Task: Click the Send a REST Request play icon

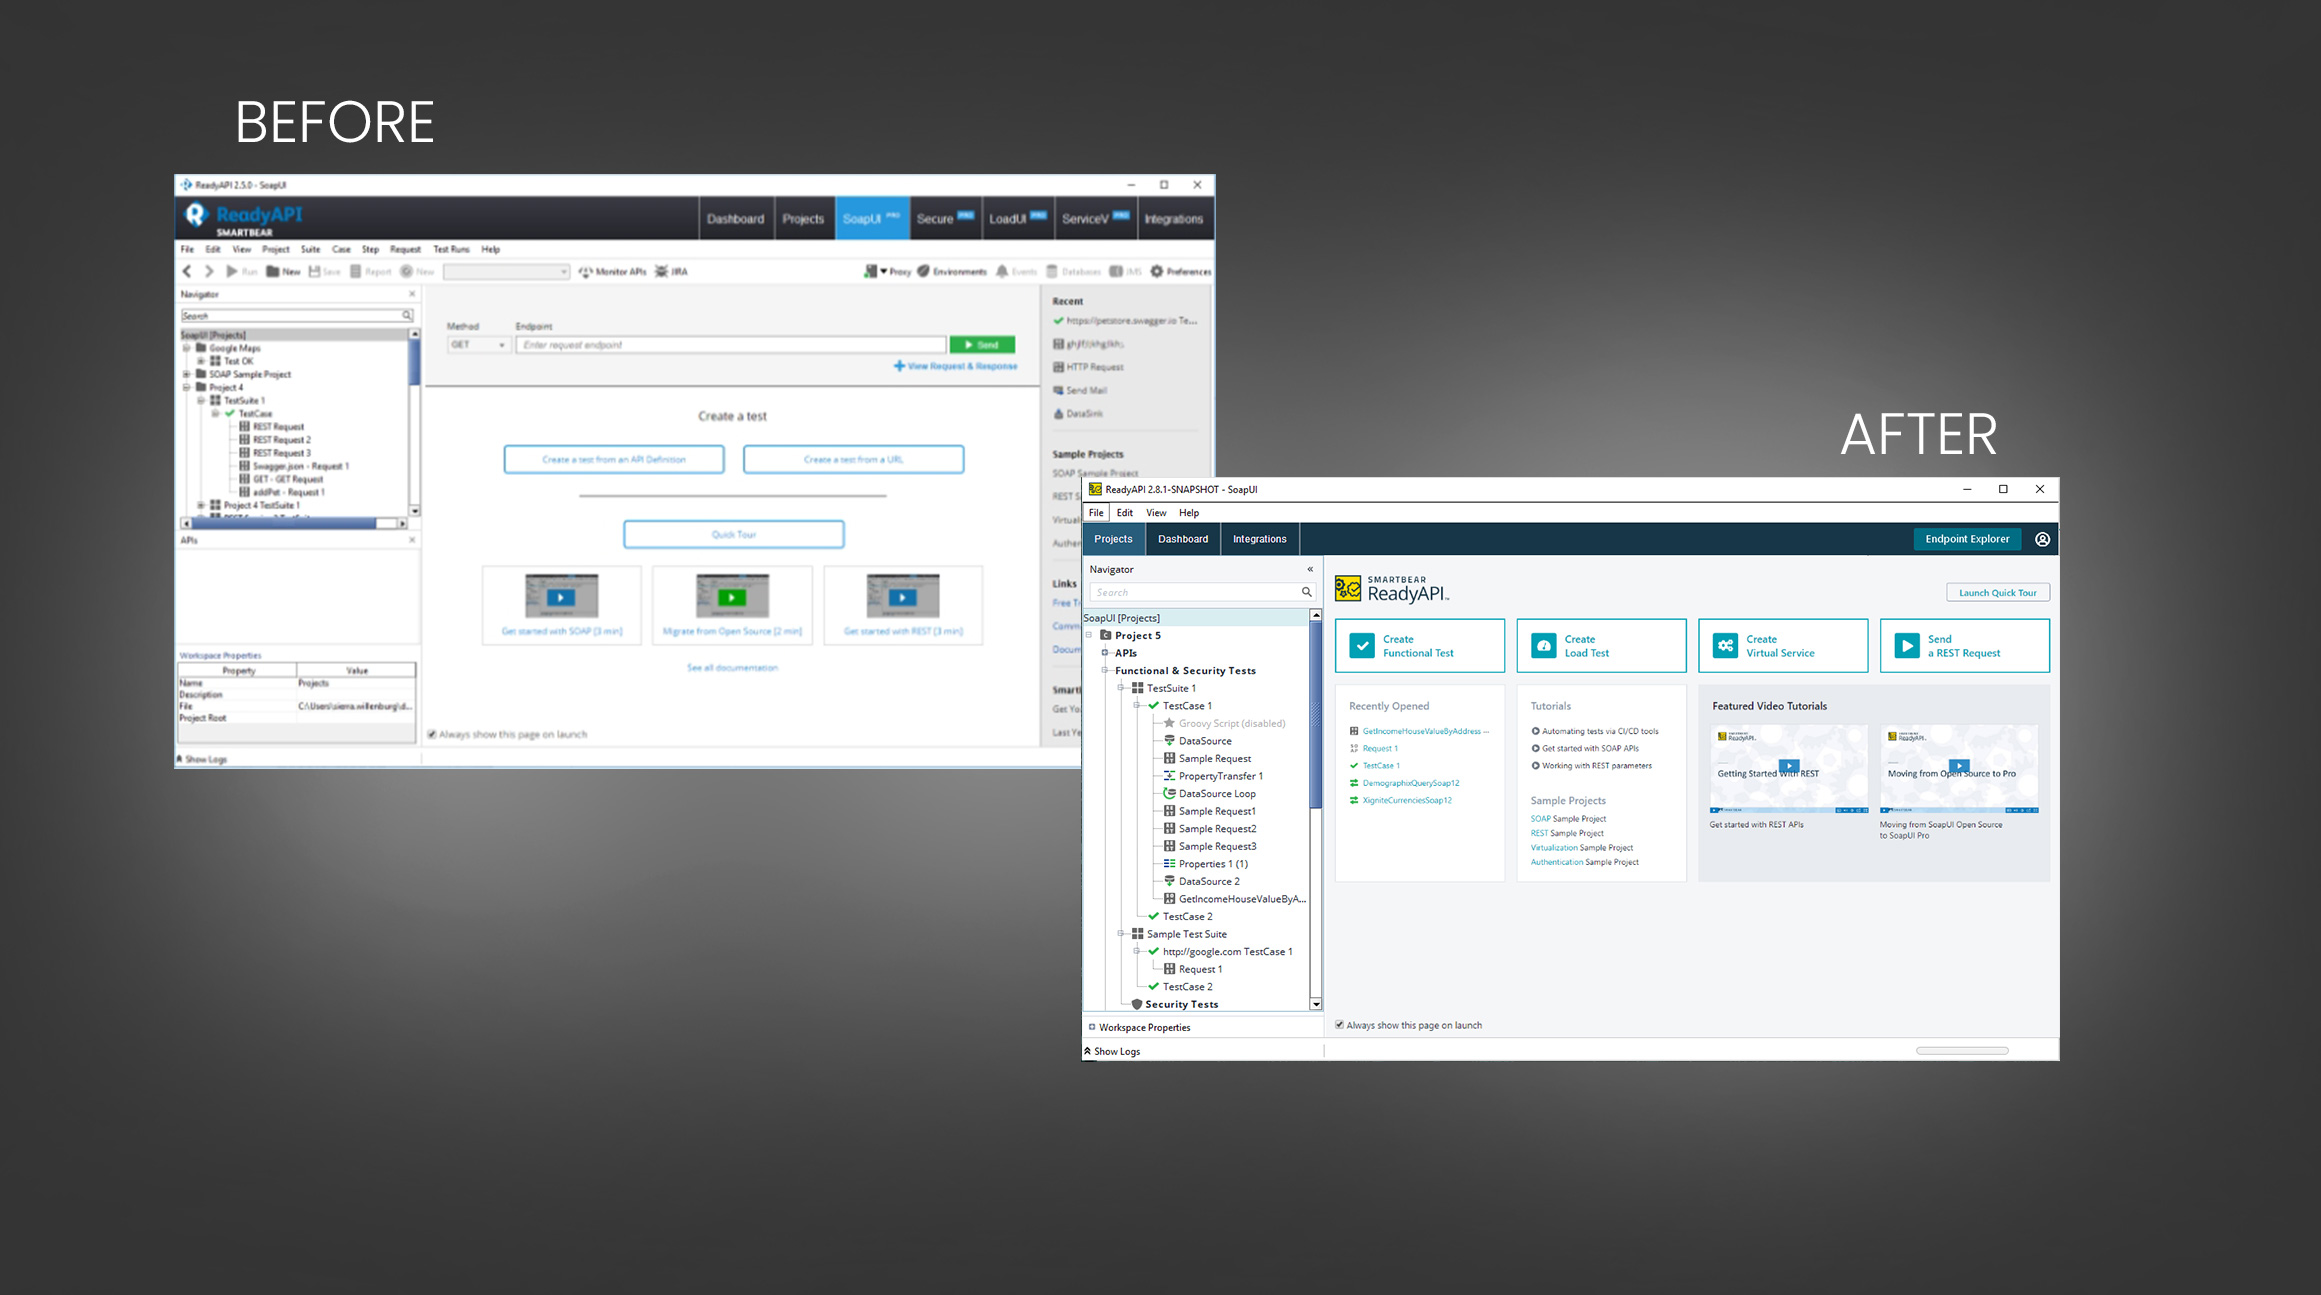Action: (1907, 646)
